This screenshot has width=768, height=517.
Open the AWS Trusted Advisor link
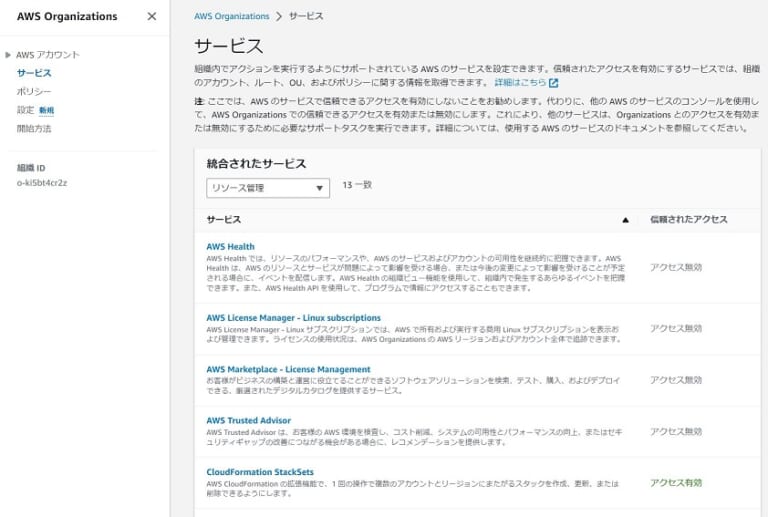click(x=248, y=421)
